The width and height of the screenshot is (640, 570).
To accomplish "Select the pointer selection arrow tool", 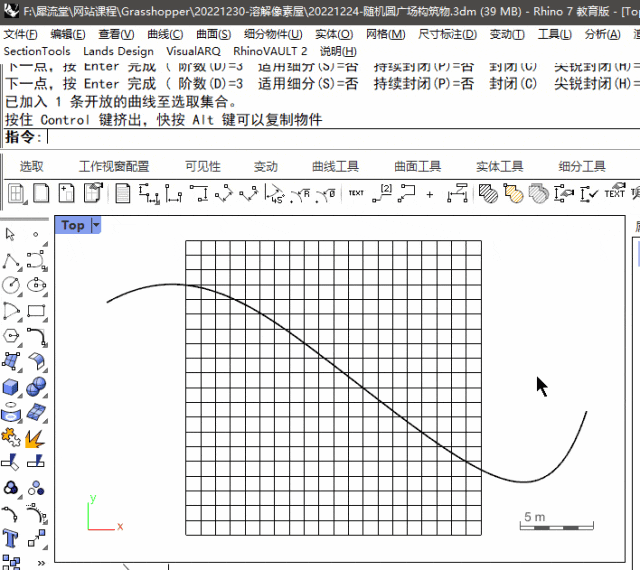I will [x=11, y=235].
